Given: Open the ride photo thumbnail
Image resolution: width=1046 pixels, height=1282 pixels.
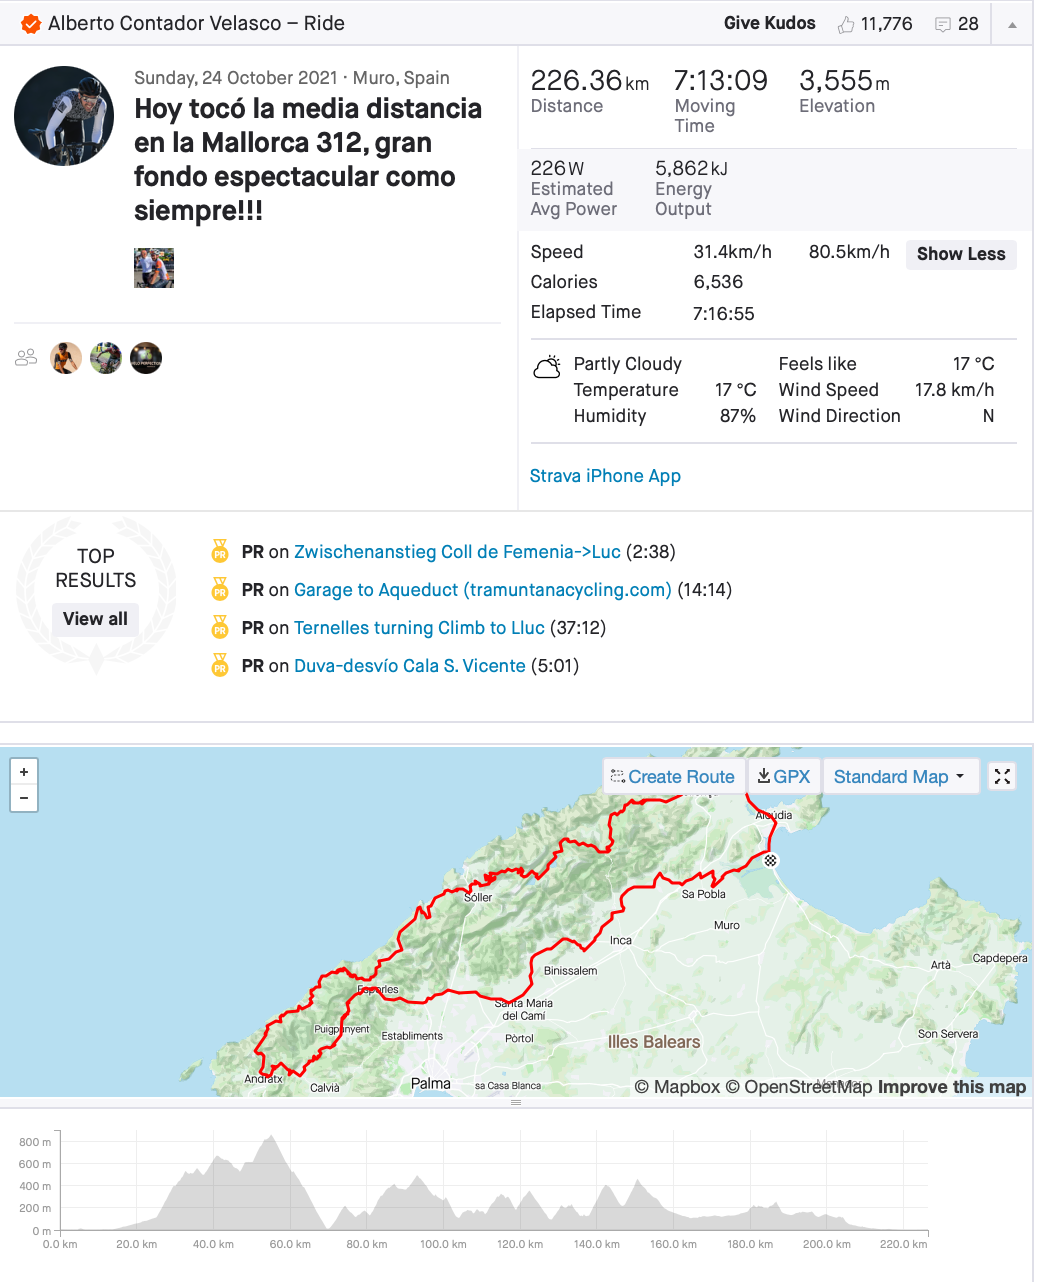Looking at the screenshot, I should [x=154, y=268].
